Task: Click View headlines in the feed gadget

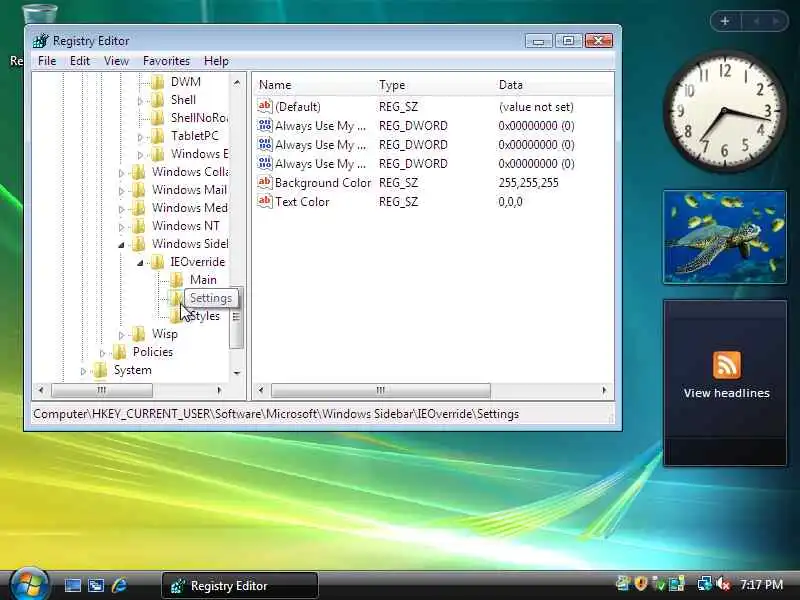Action: click(727, 393)
